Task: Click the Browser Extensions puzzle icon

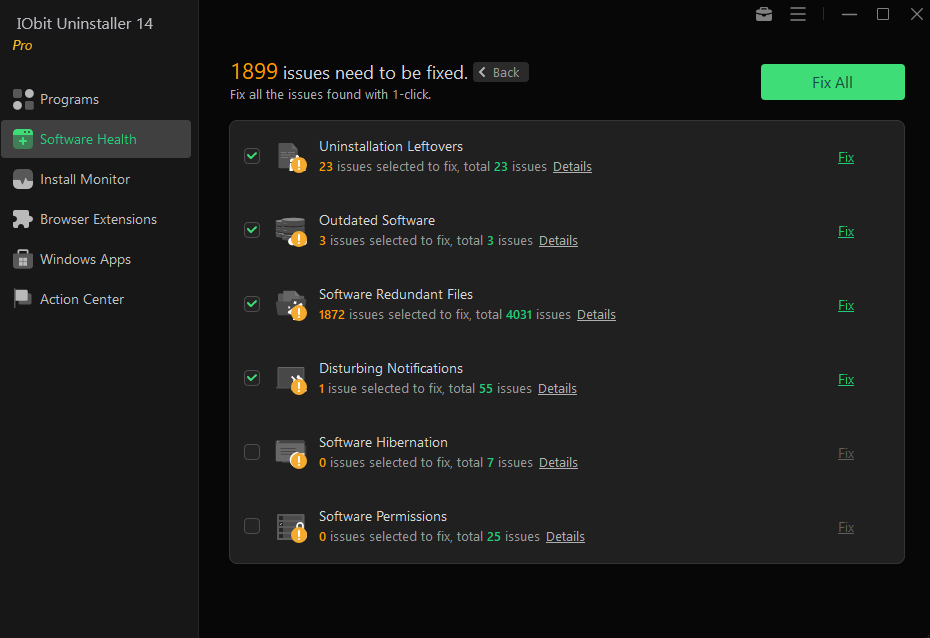Action: (x=23, y=219)
